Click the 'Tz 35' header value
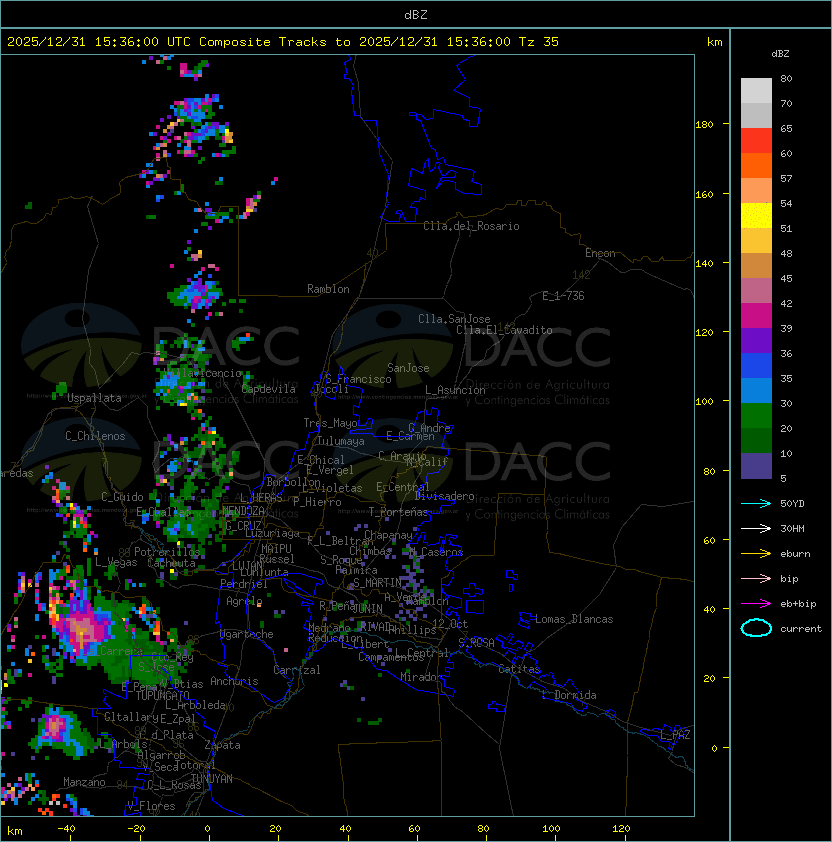Image resolution: width=832 pixels, height=842 pixels. click(539, 42)
